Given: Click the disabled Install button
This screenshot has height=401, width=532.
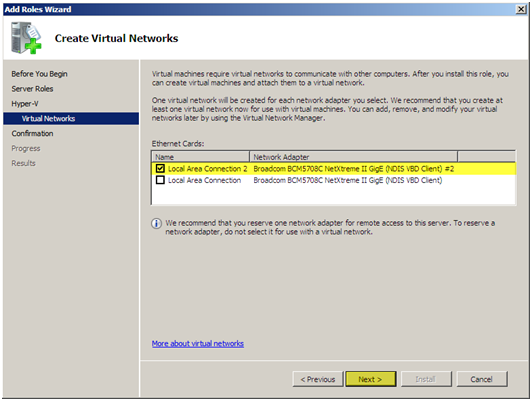Looking at the screenshot, I should [x=426, y=379].
